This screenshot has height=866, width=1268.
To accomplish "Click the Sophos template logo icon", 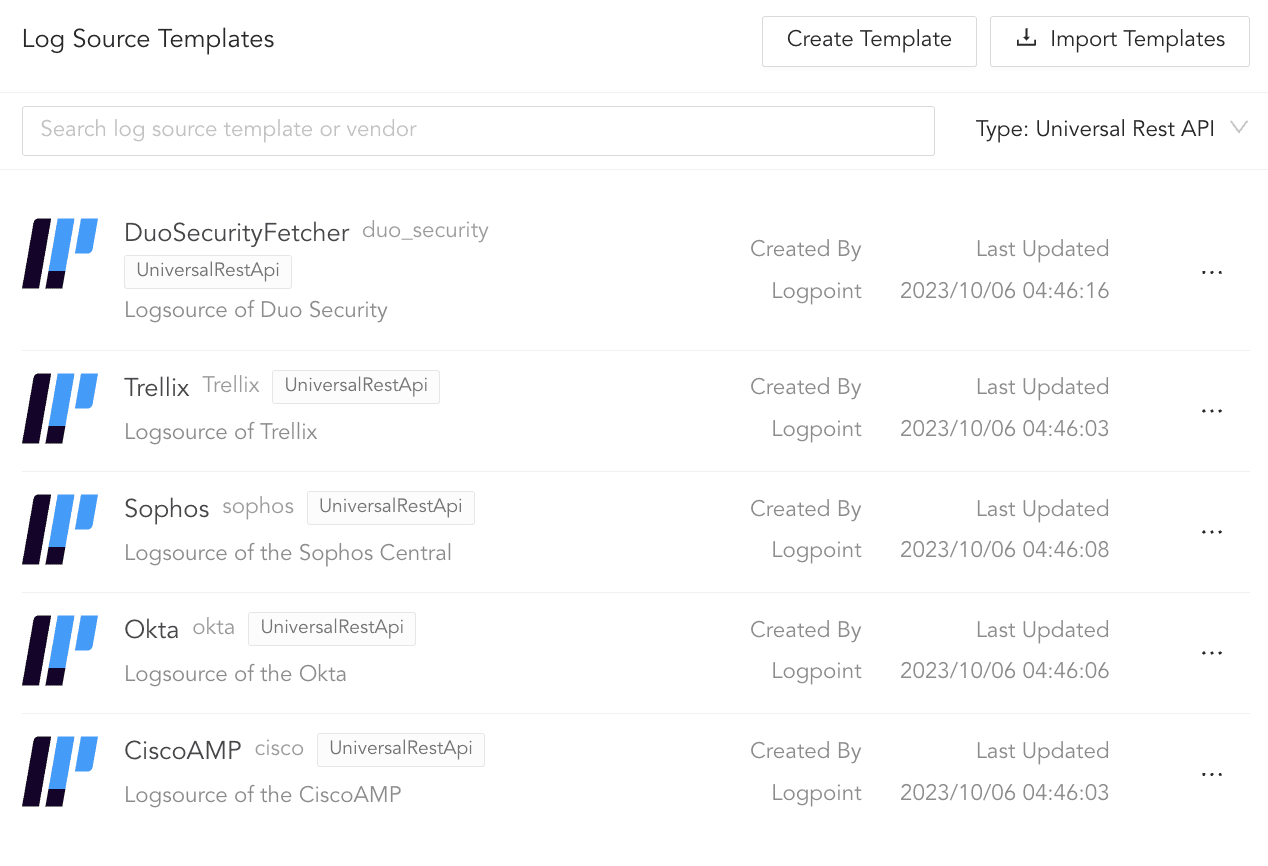I will click(58, 530).
